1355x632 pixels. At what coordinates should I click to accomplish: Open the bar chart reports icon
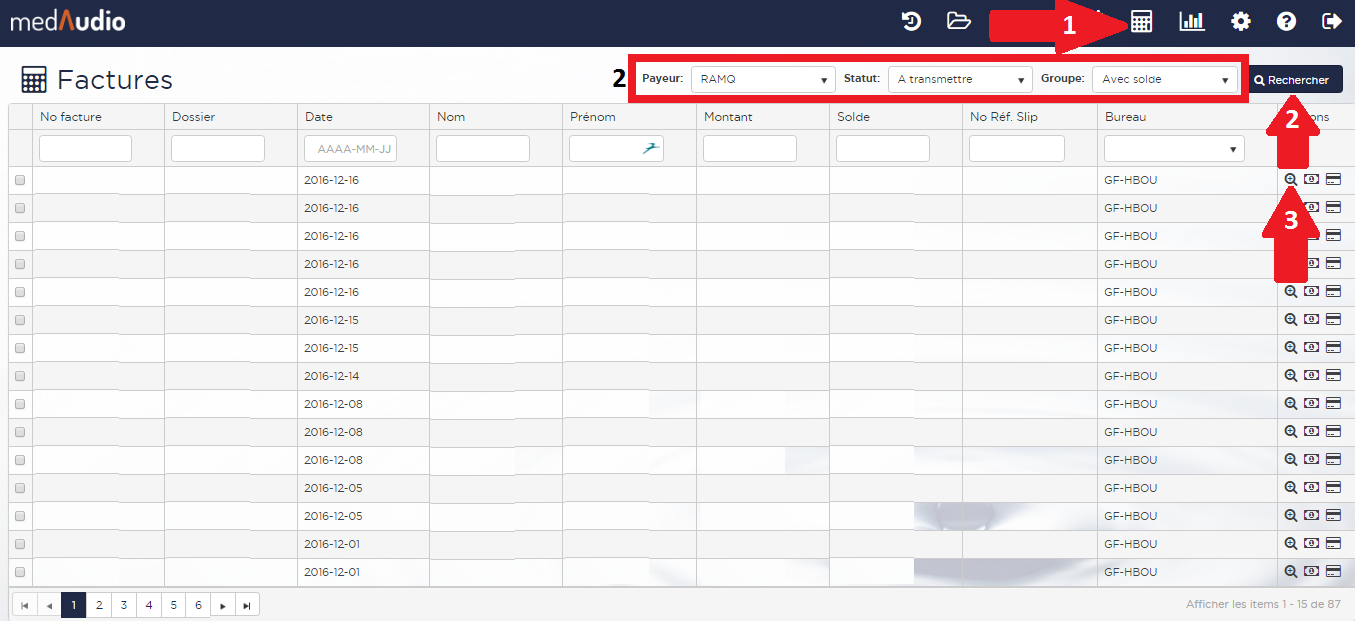point(1192,21)
